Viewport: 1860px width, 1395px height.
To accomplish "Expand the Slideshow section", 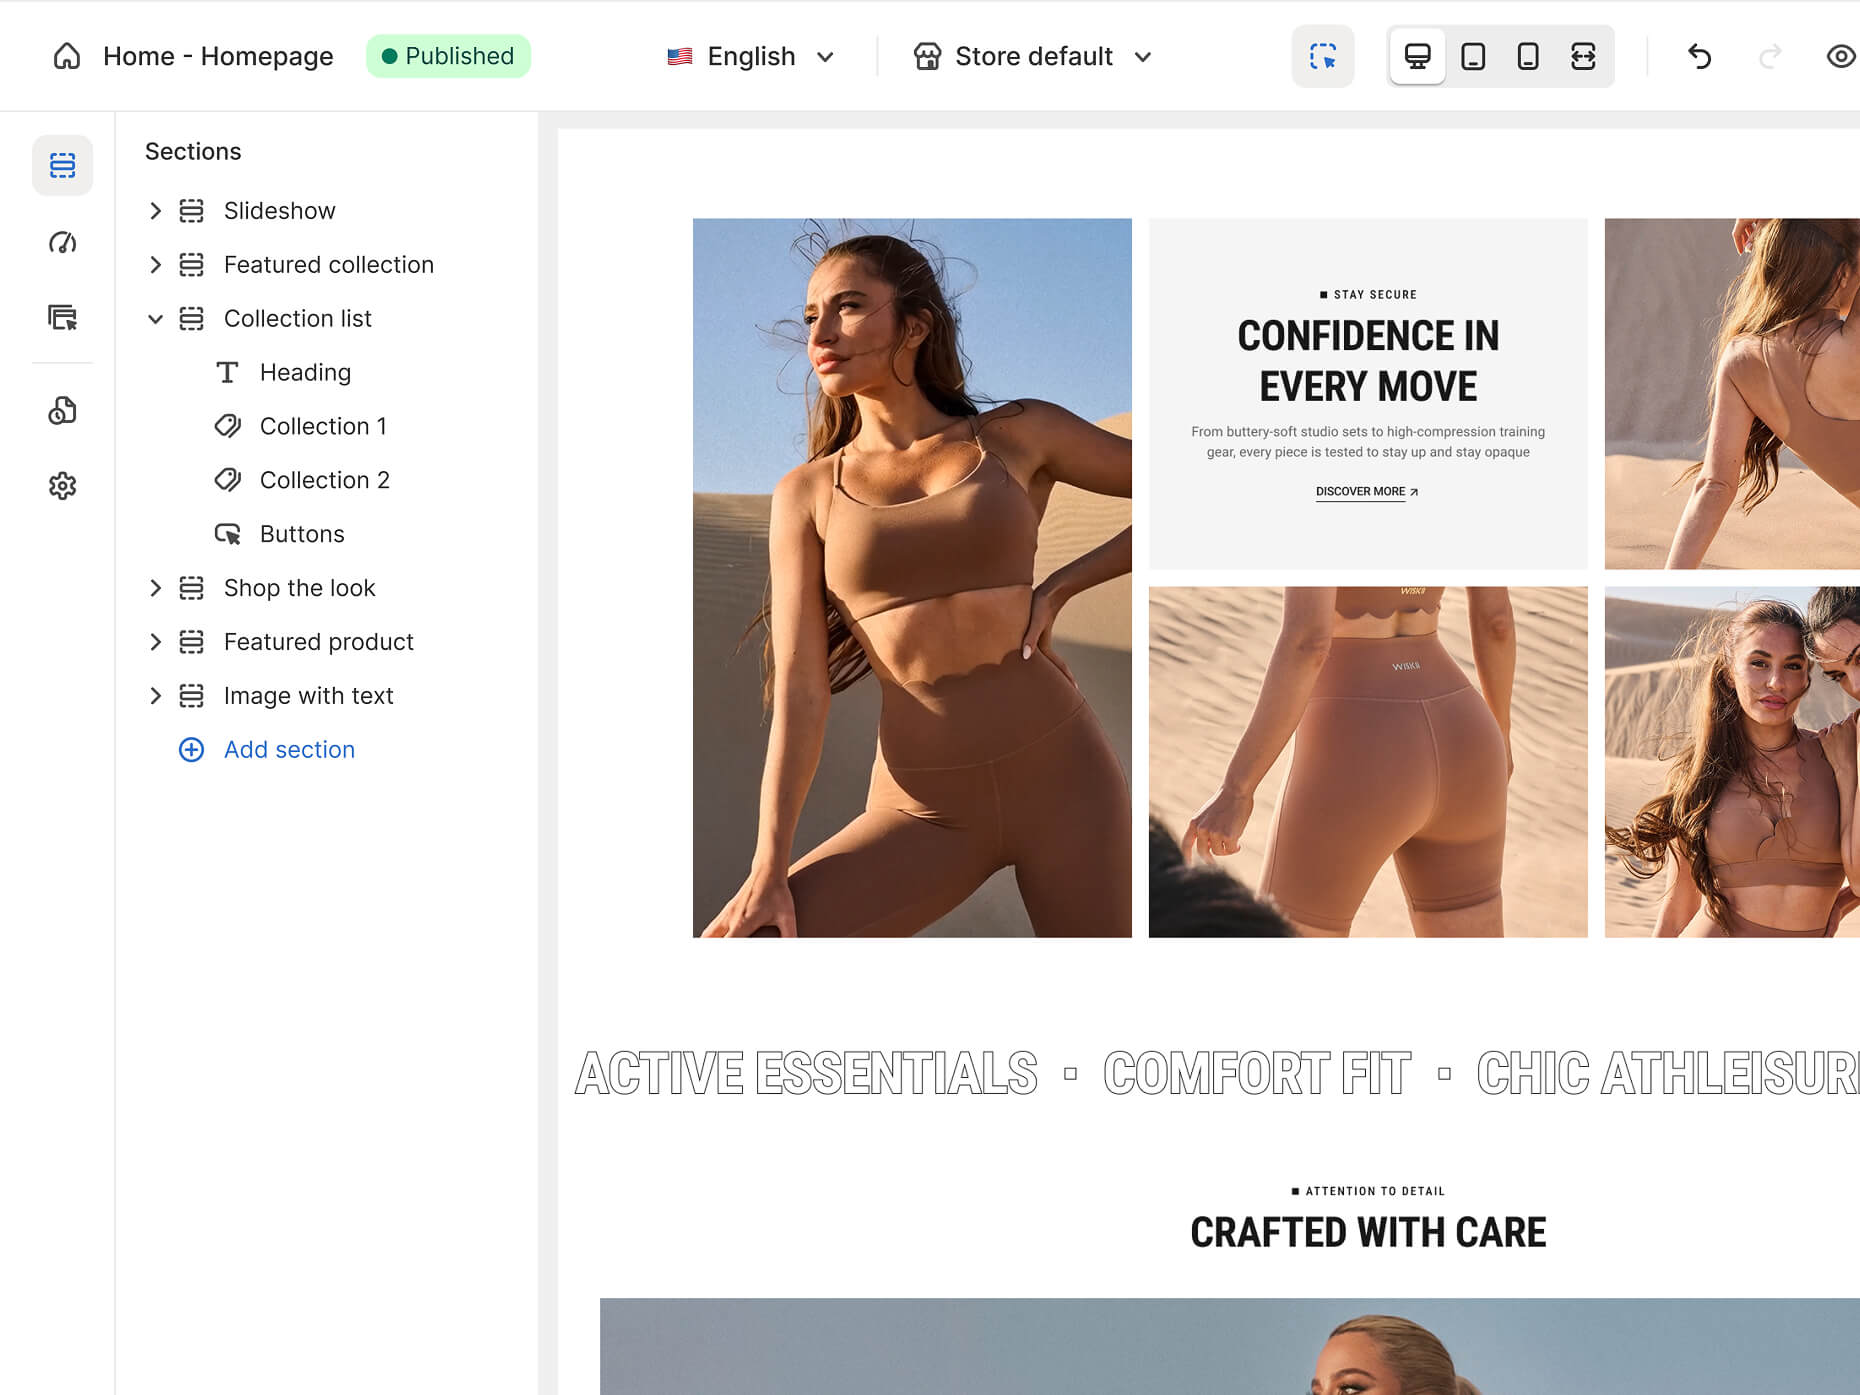I will (x=155, y=211).
